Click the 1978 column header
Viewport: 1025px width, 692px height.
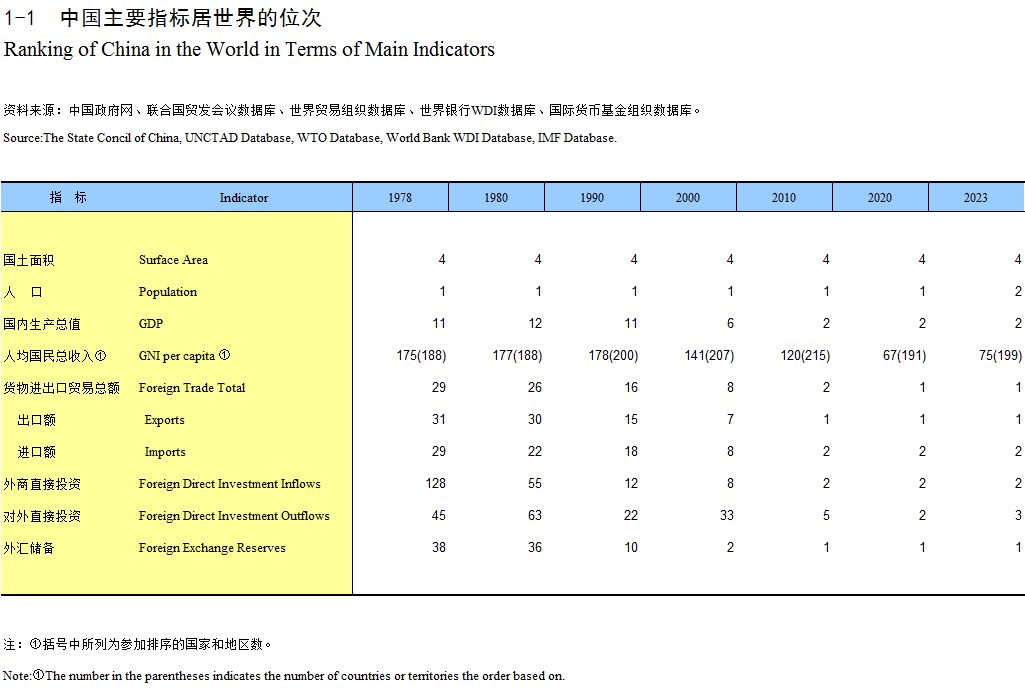tap(400, 198)
